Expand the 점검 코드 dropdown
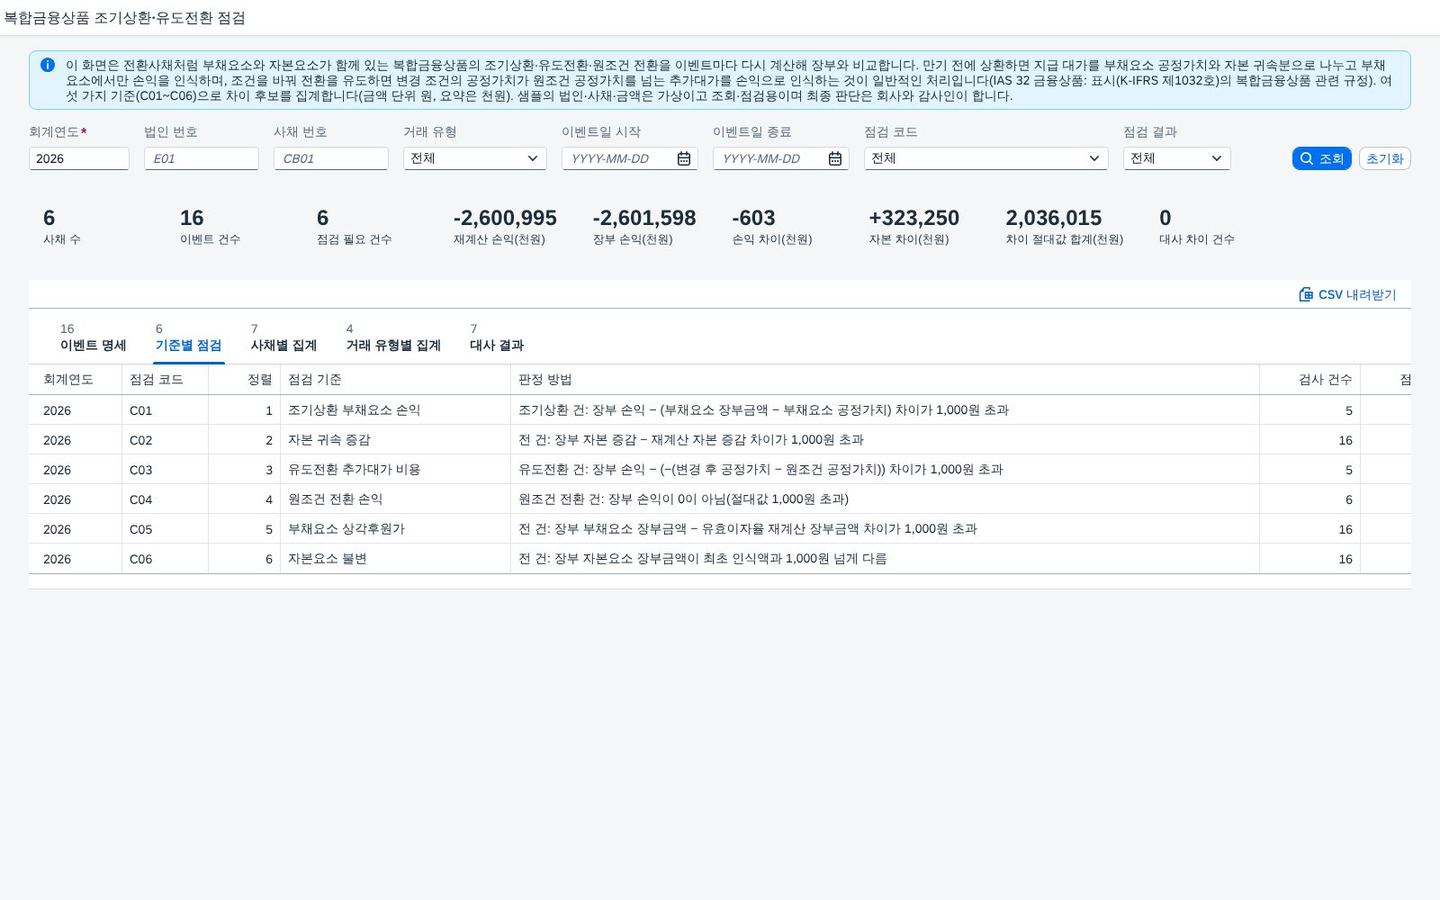This screenshot has height=900, width=1440. (1094, 159)
